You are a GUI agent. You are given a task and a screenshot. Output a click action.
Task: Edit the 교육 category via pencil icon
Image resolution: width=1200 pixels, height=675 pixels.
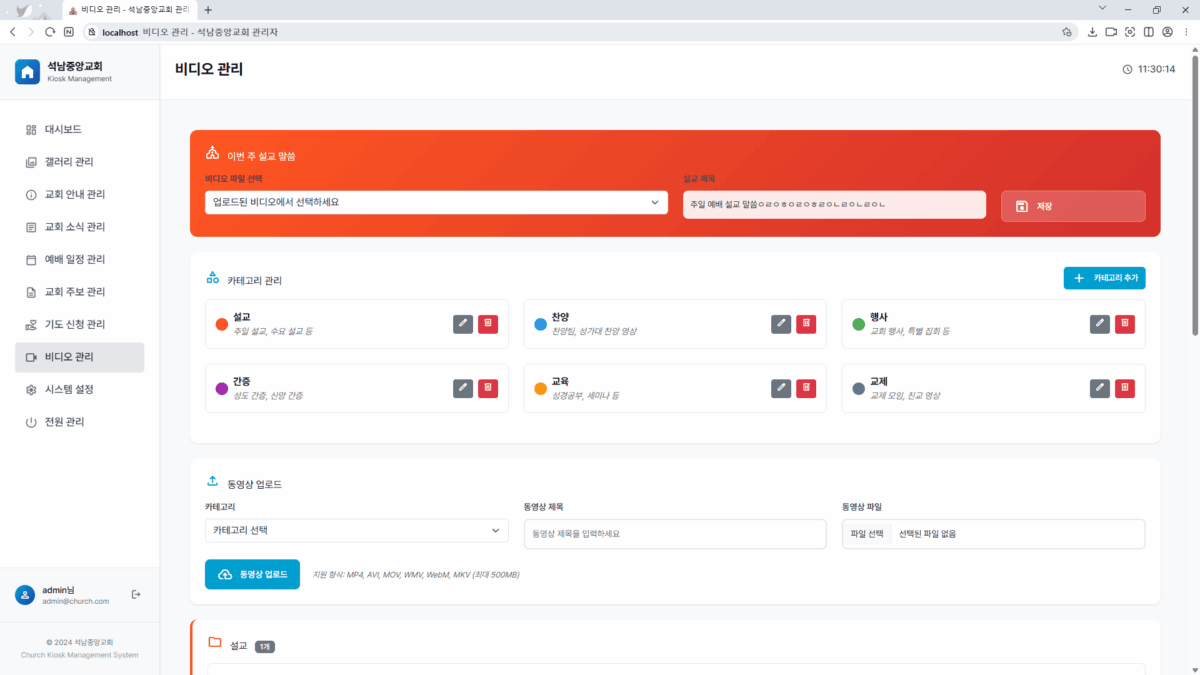(x=781, y=388)
